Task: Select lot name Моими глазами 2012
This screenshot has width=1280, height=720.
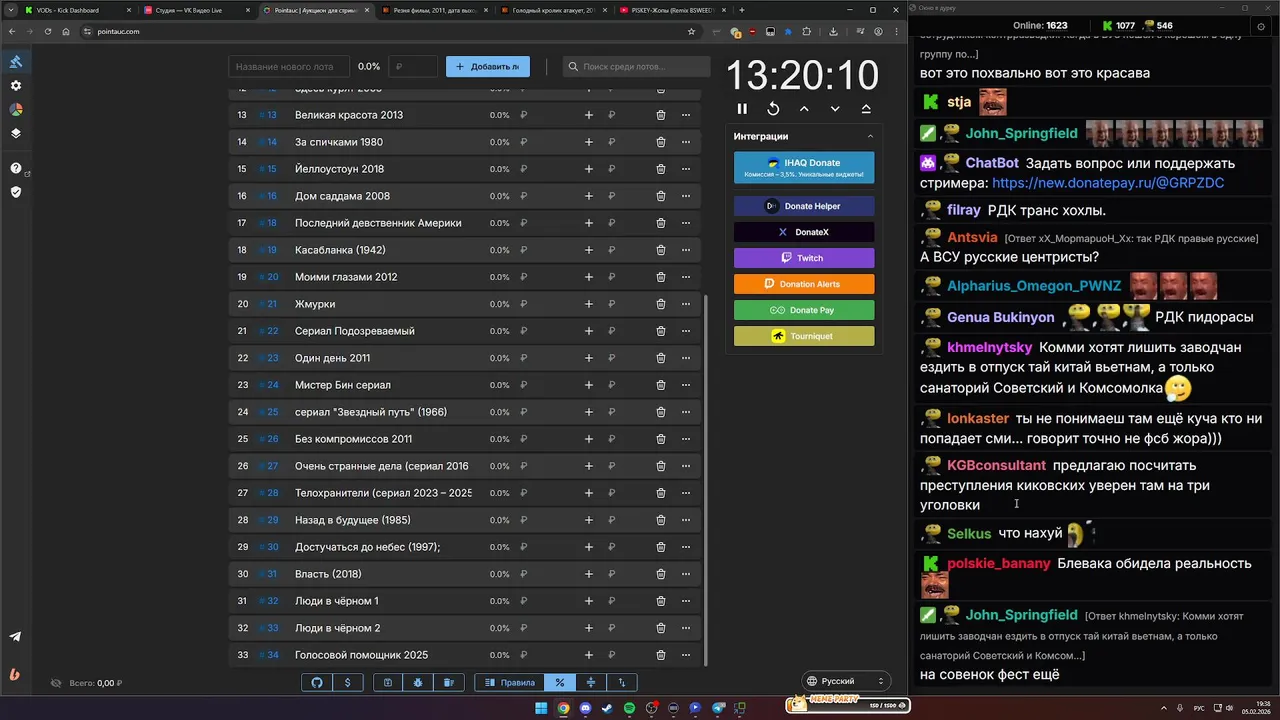Action: pyautogui.click(x=346, y=277)
